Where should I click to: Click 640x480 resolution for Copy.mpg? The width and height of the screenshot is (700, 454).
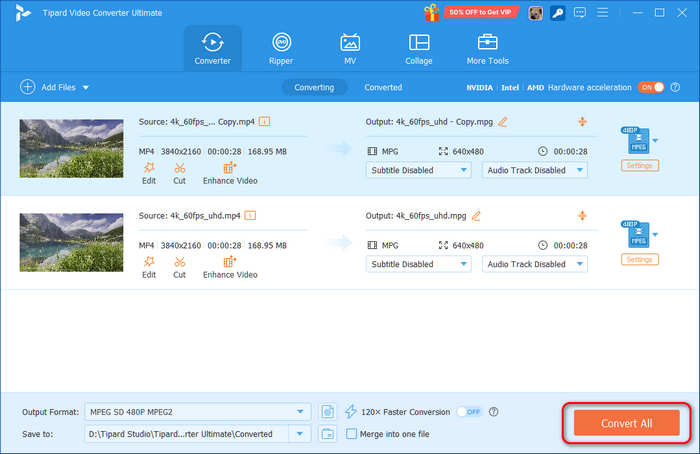click(468, 152)
